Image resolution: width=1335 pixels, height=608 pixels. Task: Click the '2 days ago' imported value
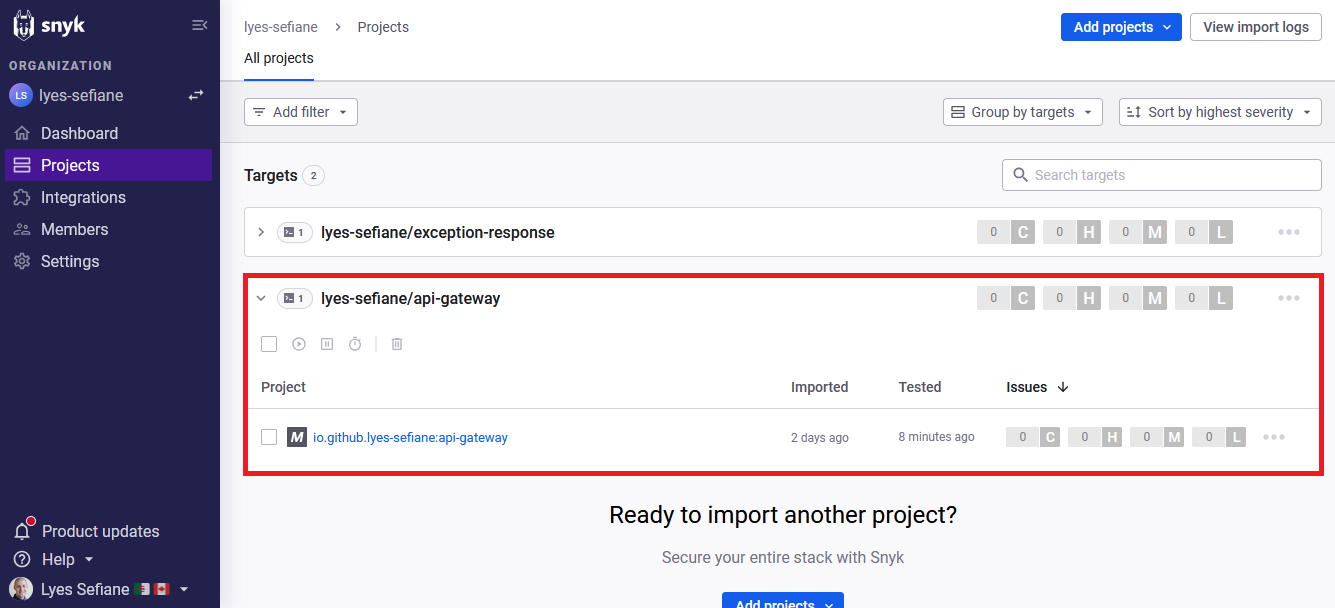(820, 438)
